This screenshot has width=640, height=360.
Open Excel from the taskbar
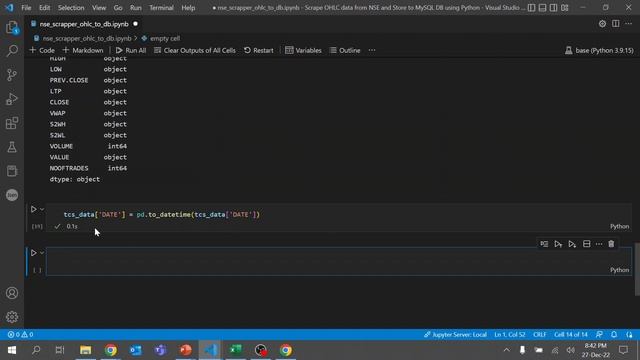pyautogui.click(x=236, y=350)
